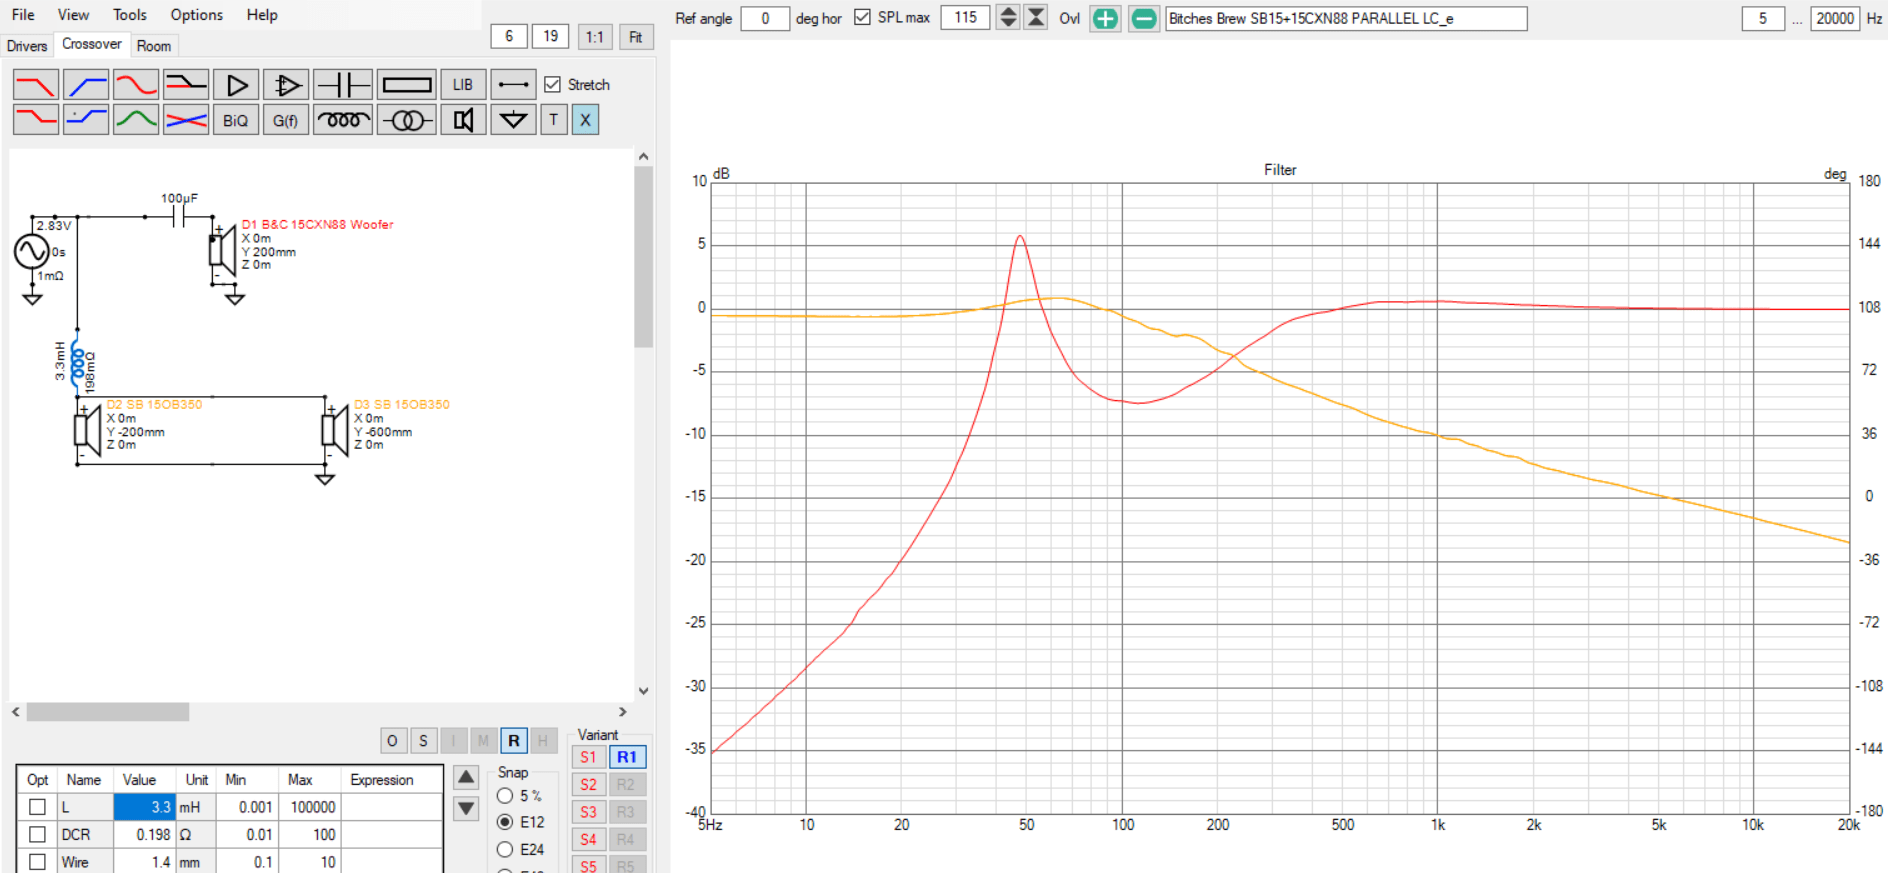Add a capacitor component

point(343,85)
